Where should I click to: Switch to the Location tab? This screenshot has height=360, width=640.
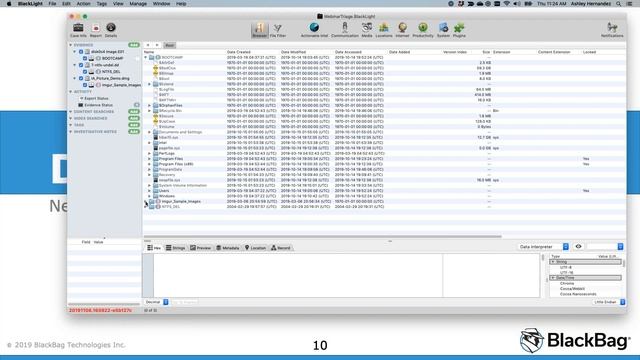click(256, 248)
